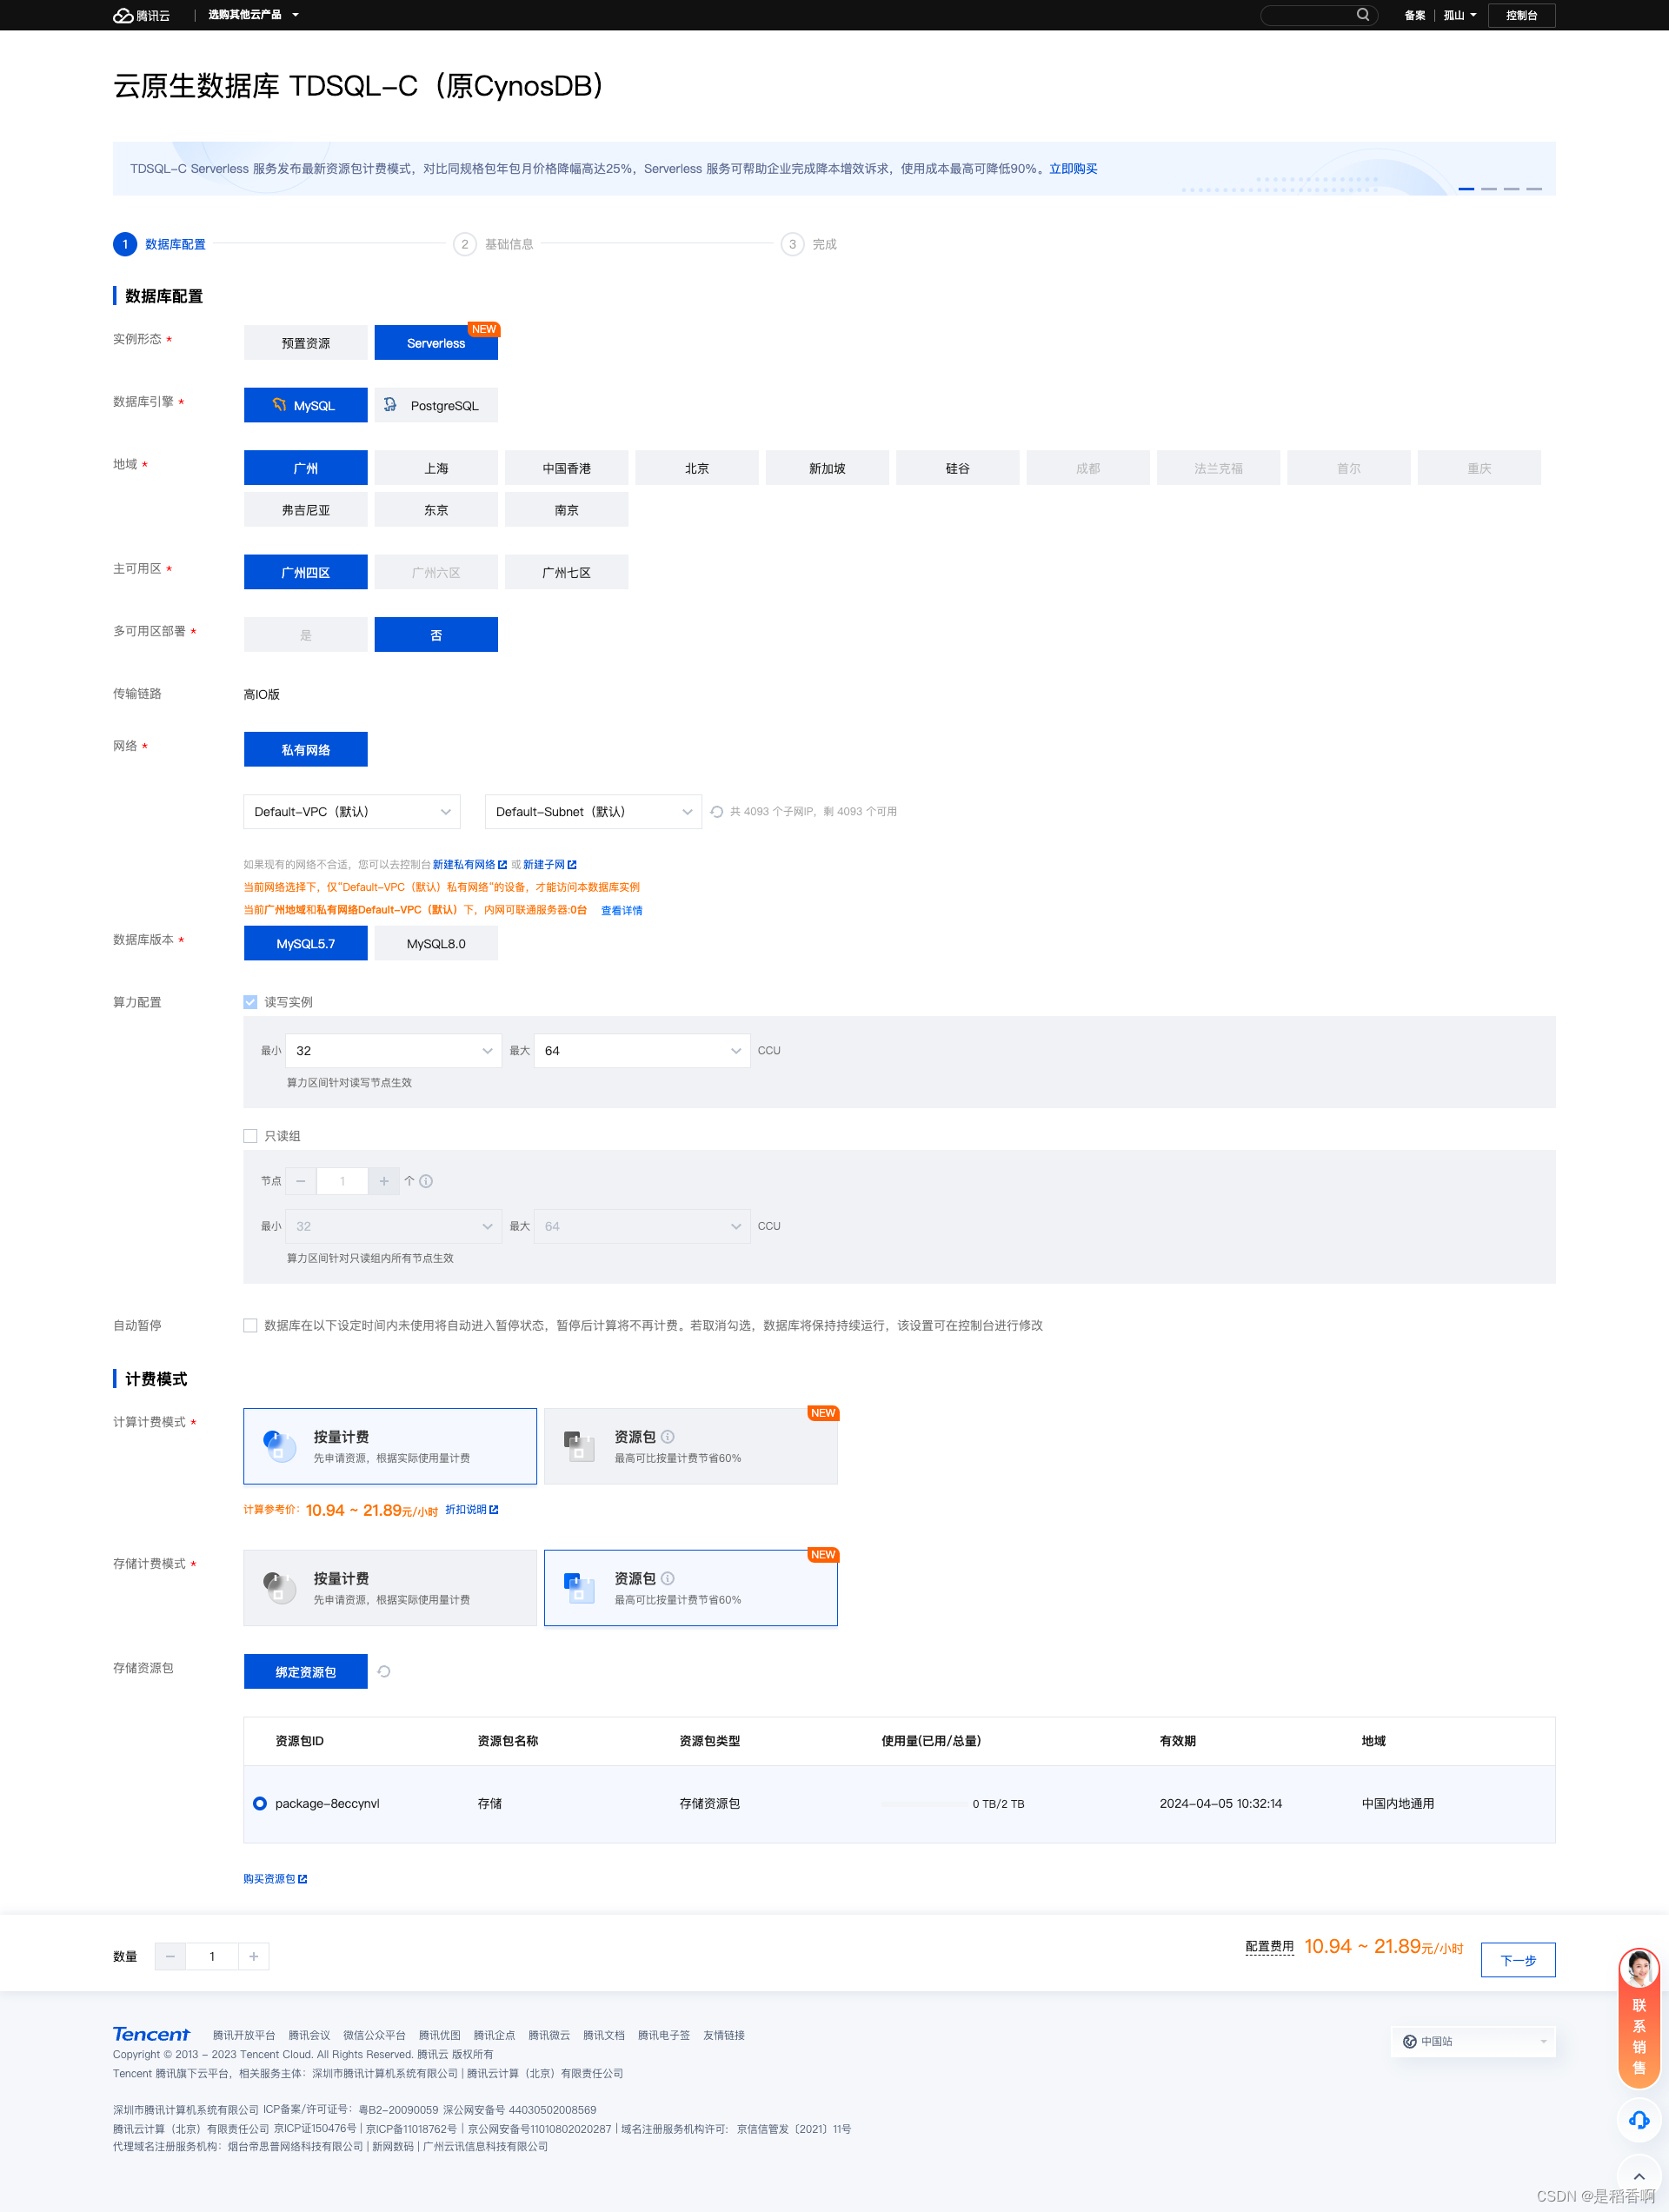
Task: Increase quantity with plus button
Action: click(x=254, y=1956)
